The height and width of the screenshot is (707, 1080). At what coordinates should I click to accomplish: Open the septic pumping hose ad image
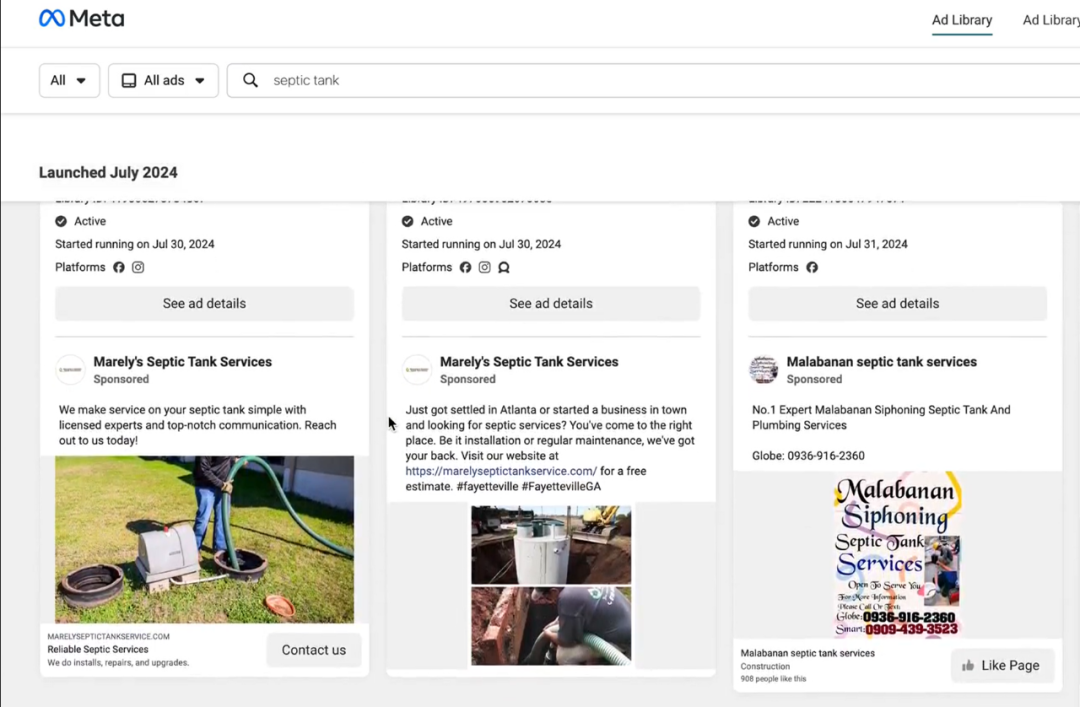pos(204,539)
